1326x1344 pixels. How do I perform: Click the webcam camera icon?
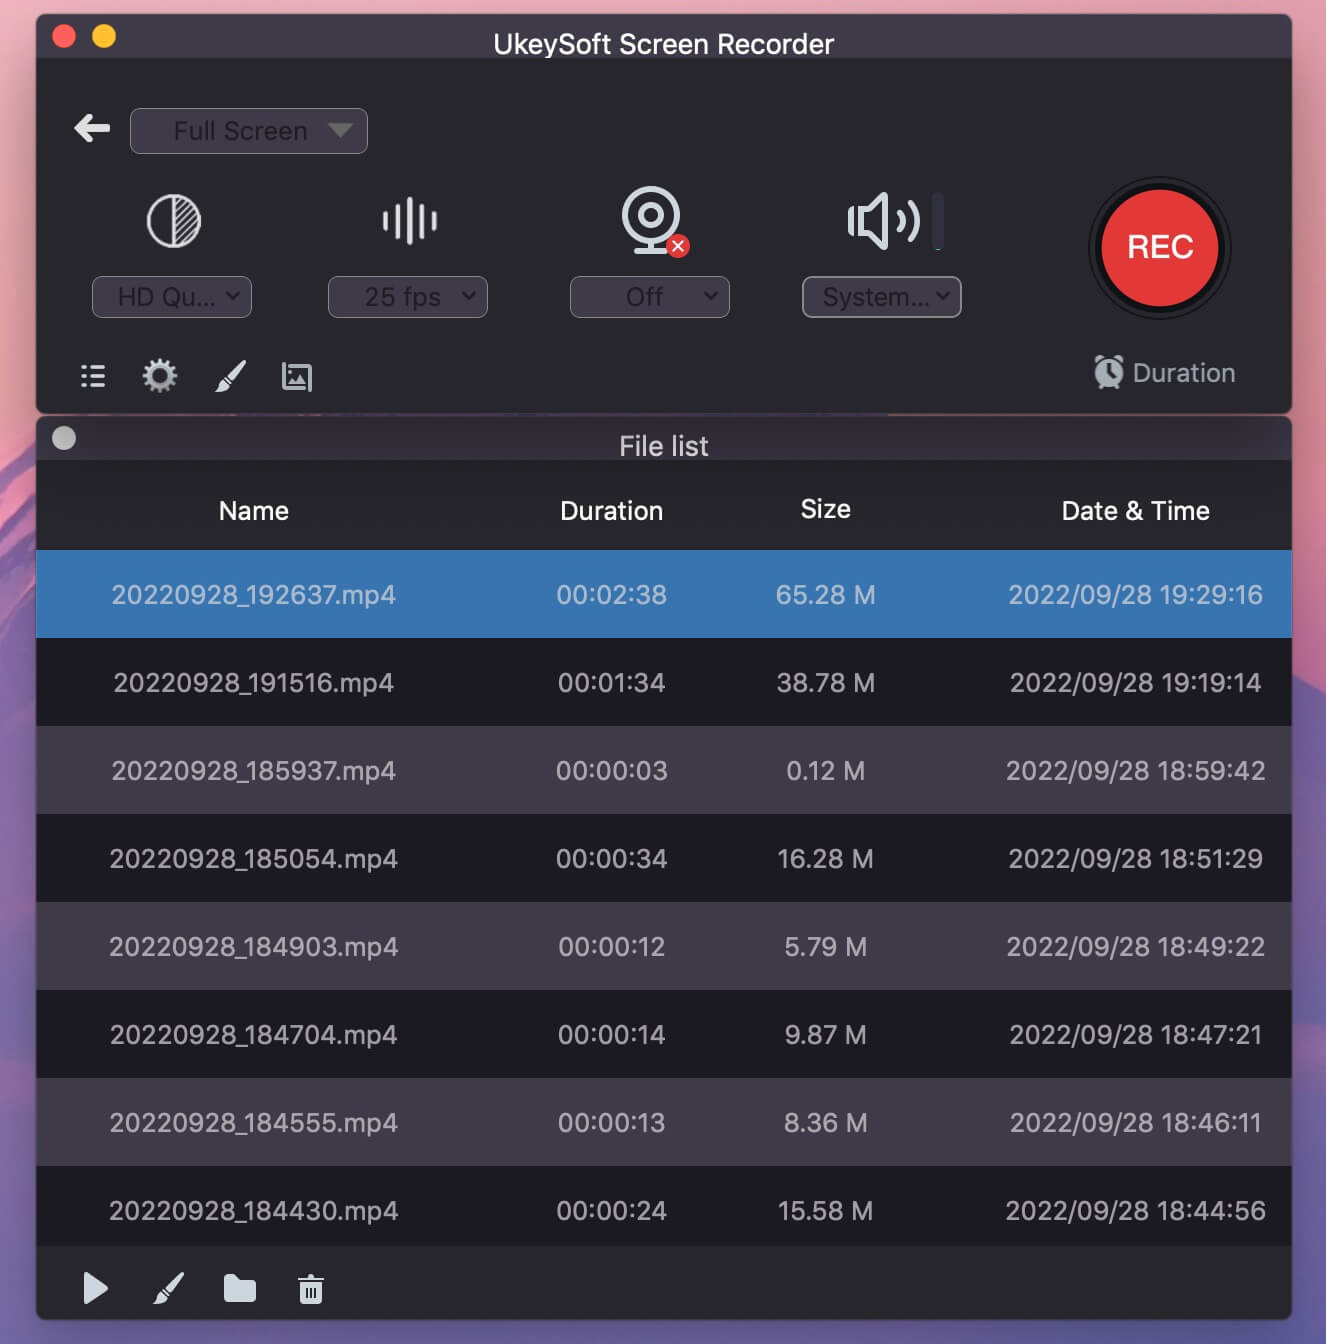[x=651, y=220]
